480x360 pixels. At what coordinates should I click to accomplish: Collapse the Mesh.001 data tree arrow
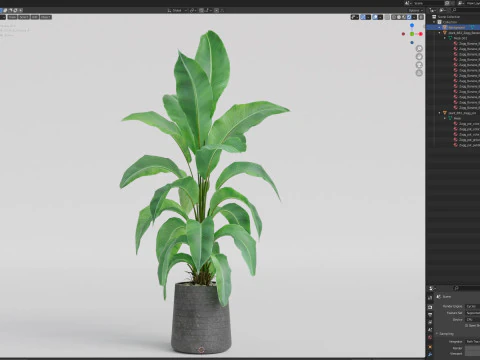445,38
